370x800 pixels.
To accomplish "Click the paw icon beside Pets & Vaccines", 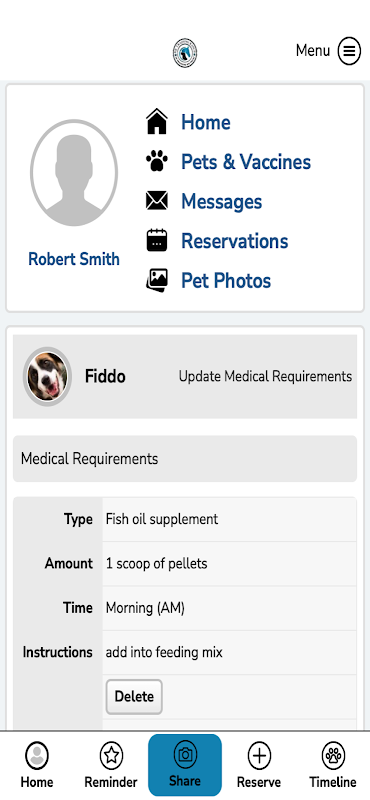I will (157, 162).
